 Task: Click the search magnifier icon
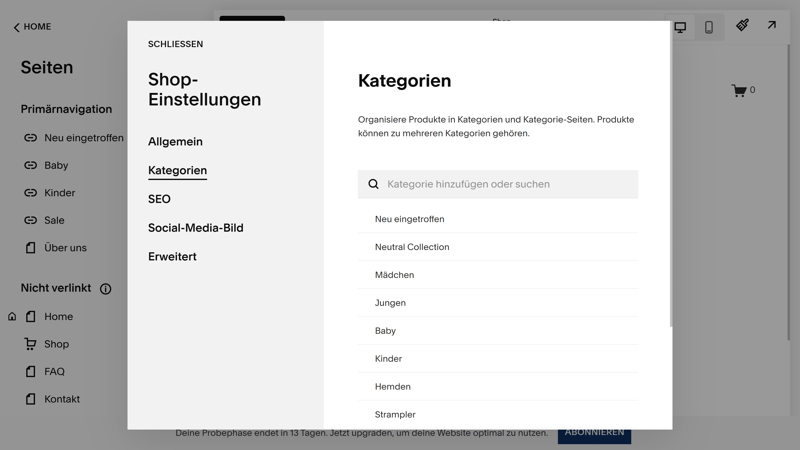374,184
